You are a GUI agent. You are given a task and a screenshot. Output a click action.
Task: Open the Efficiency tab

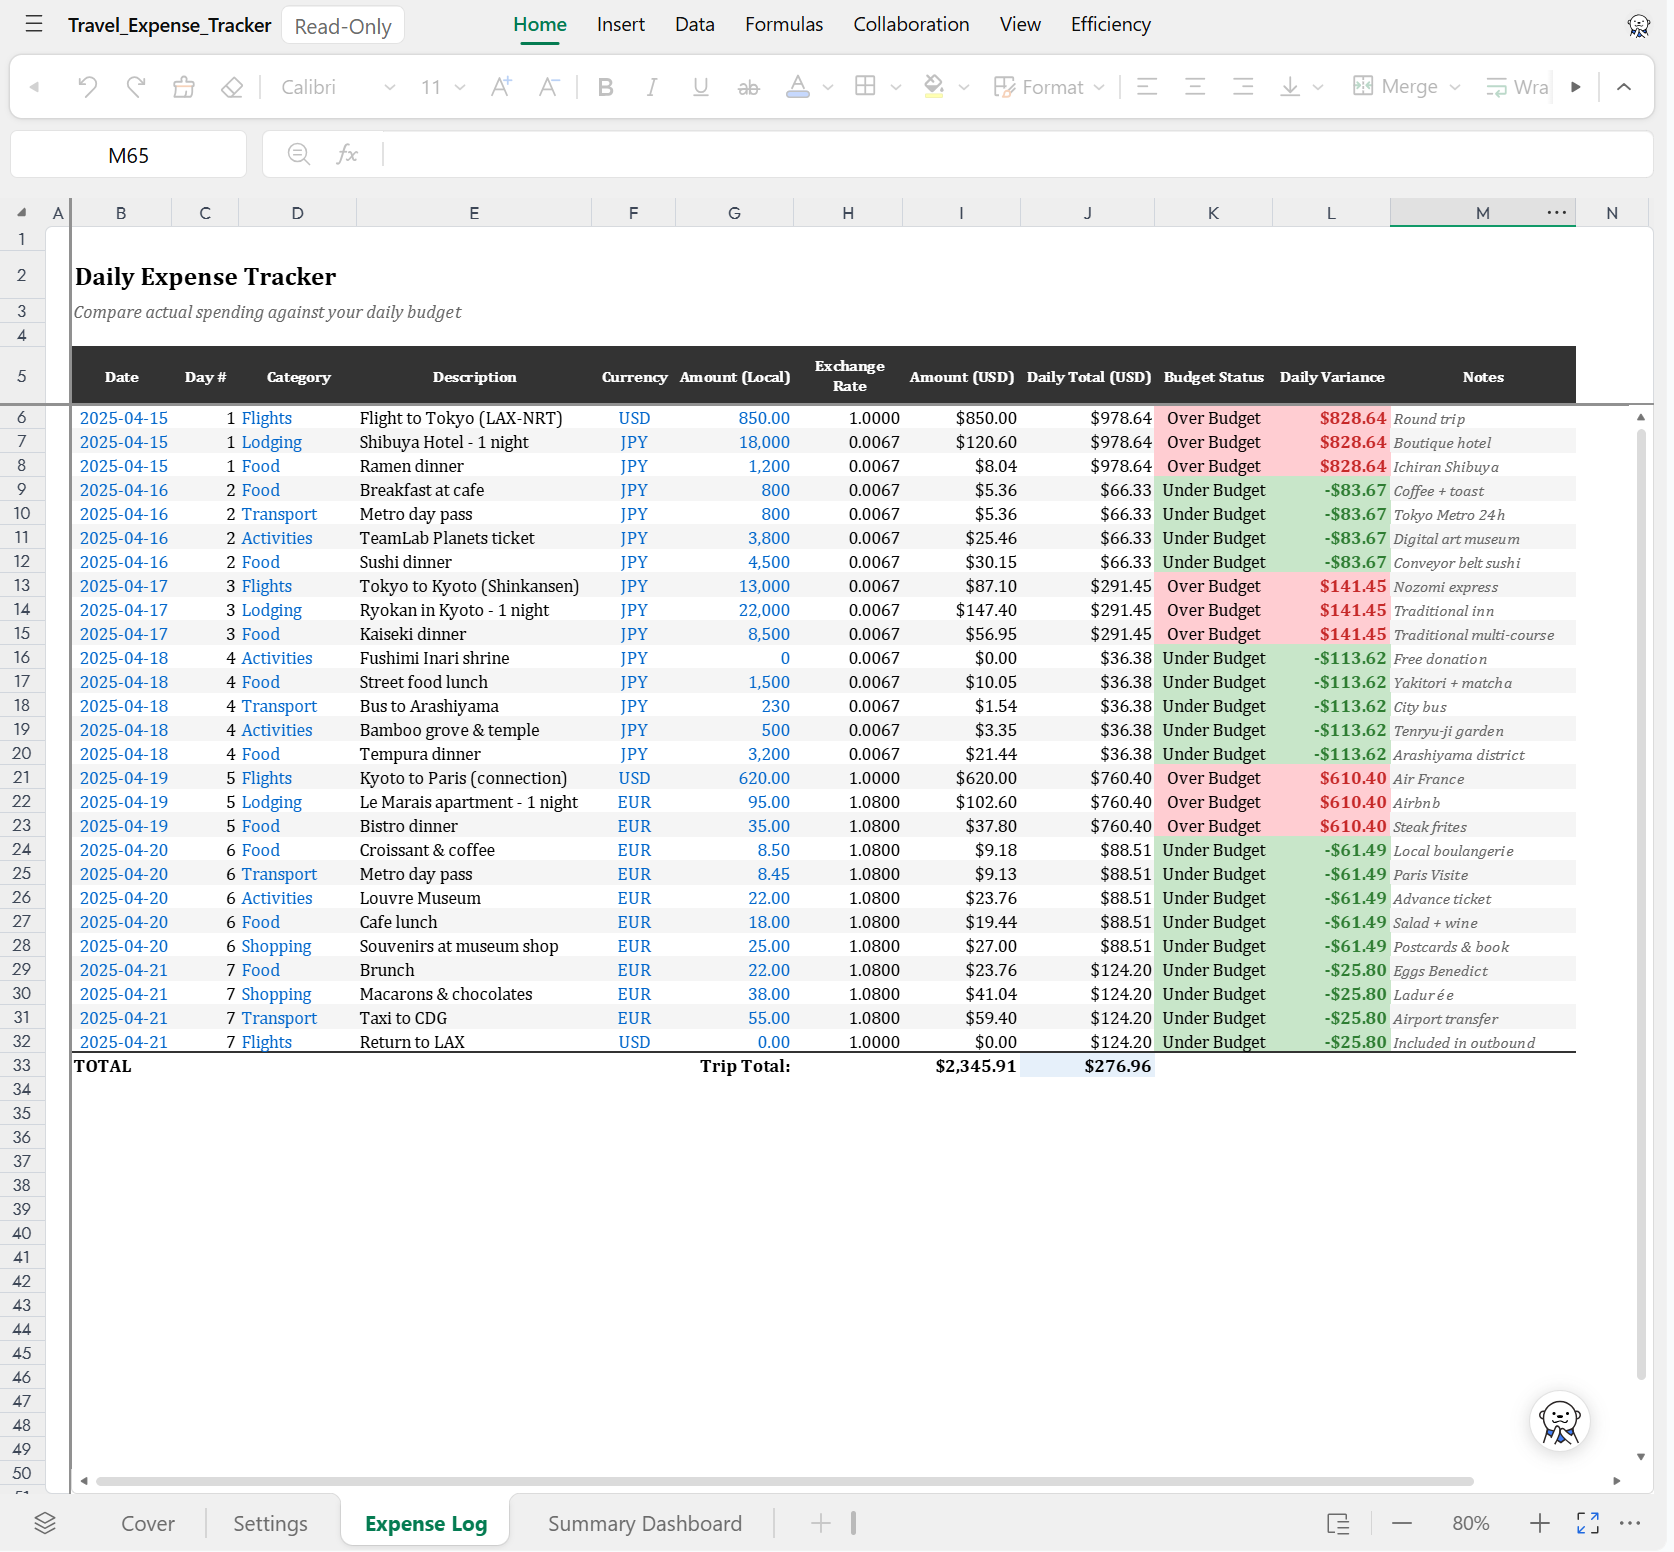coord(1111,24)
